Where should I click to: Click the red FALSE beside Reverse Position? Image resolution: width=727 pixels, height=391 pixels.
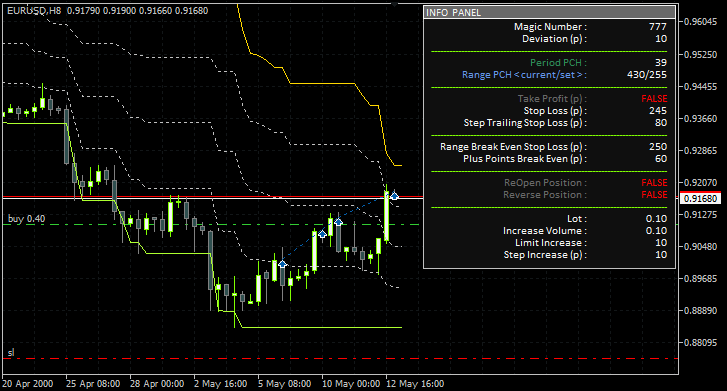pyautogui.click(x=654, y=195)
